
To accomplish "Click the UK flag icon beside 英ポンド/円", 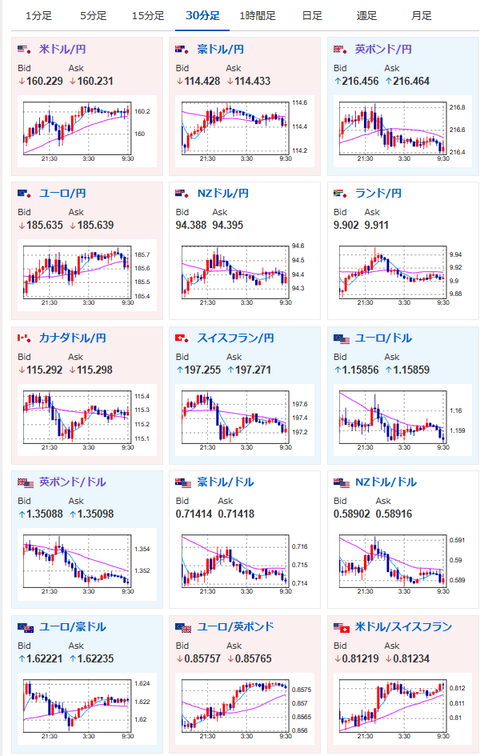I will click(x=341, y=49).
